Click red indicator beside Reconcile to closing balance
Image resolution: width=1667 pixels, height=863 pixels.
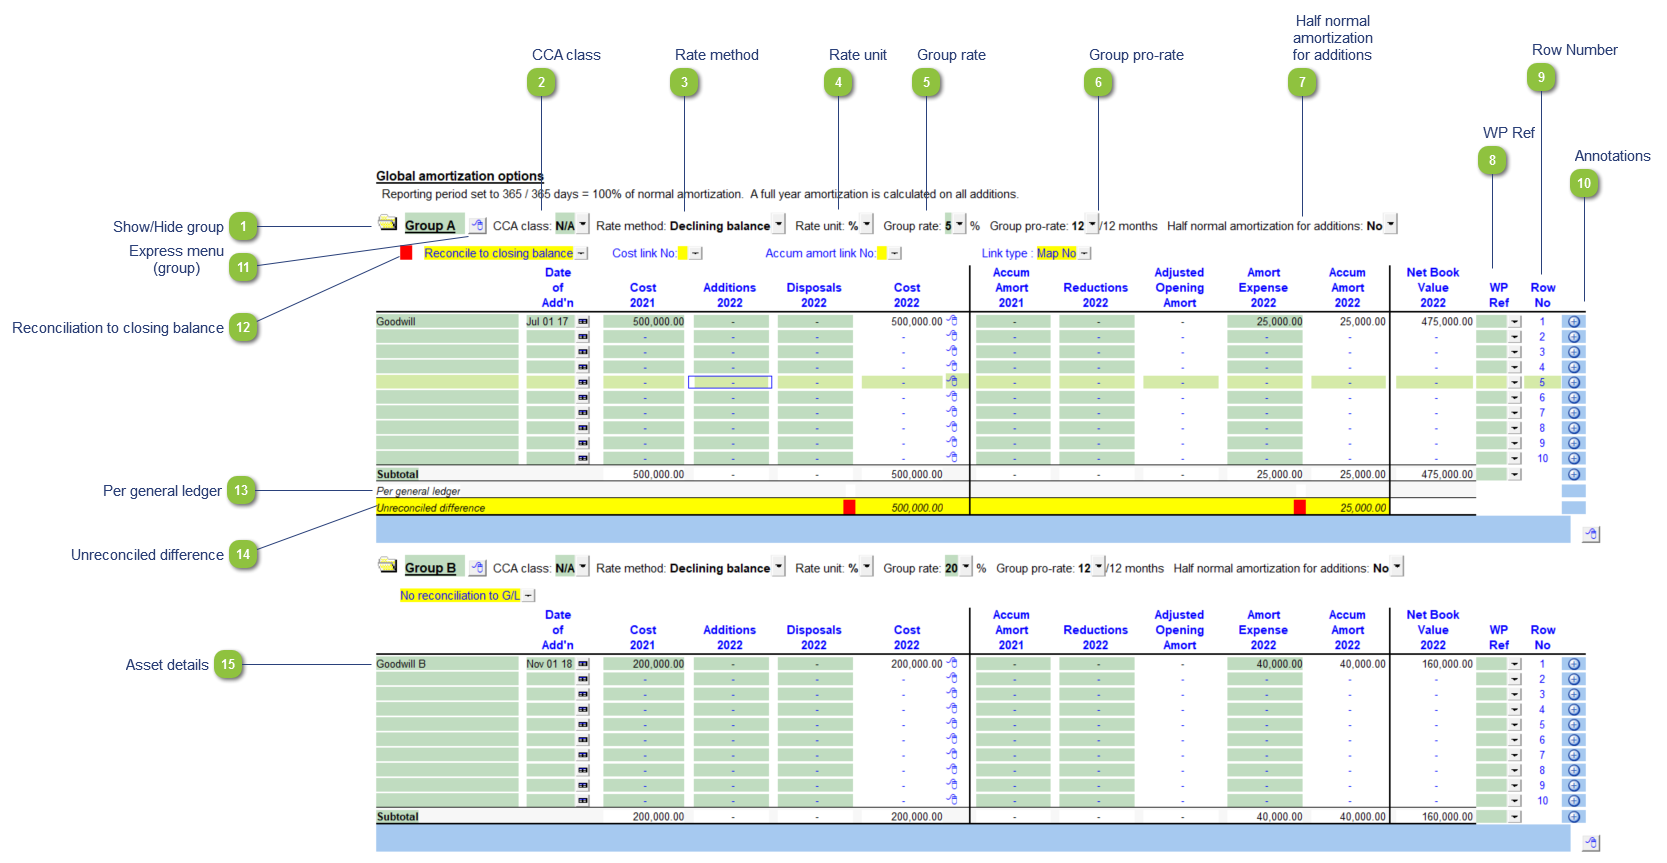point(406,253)
